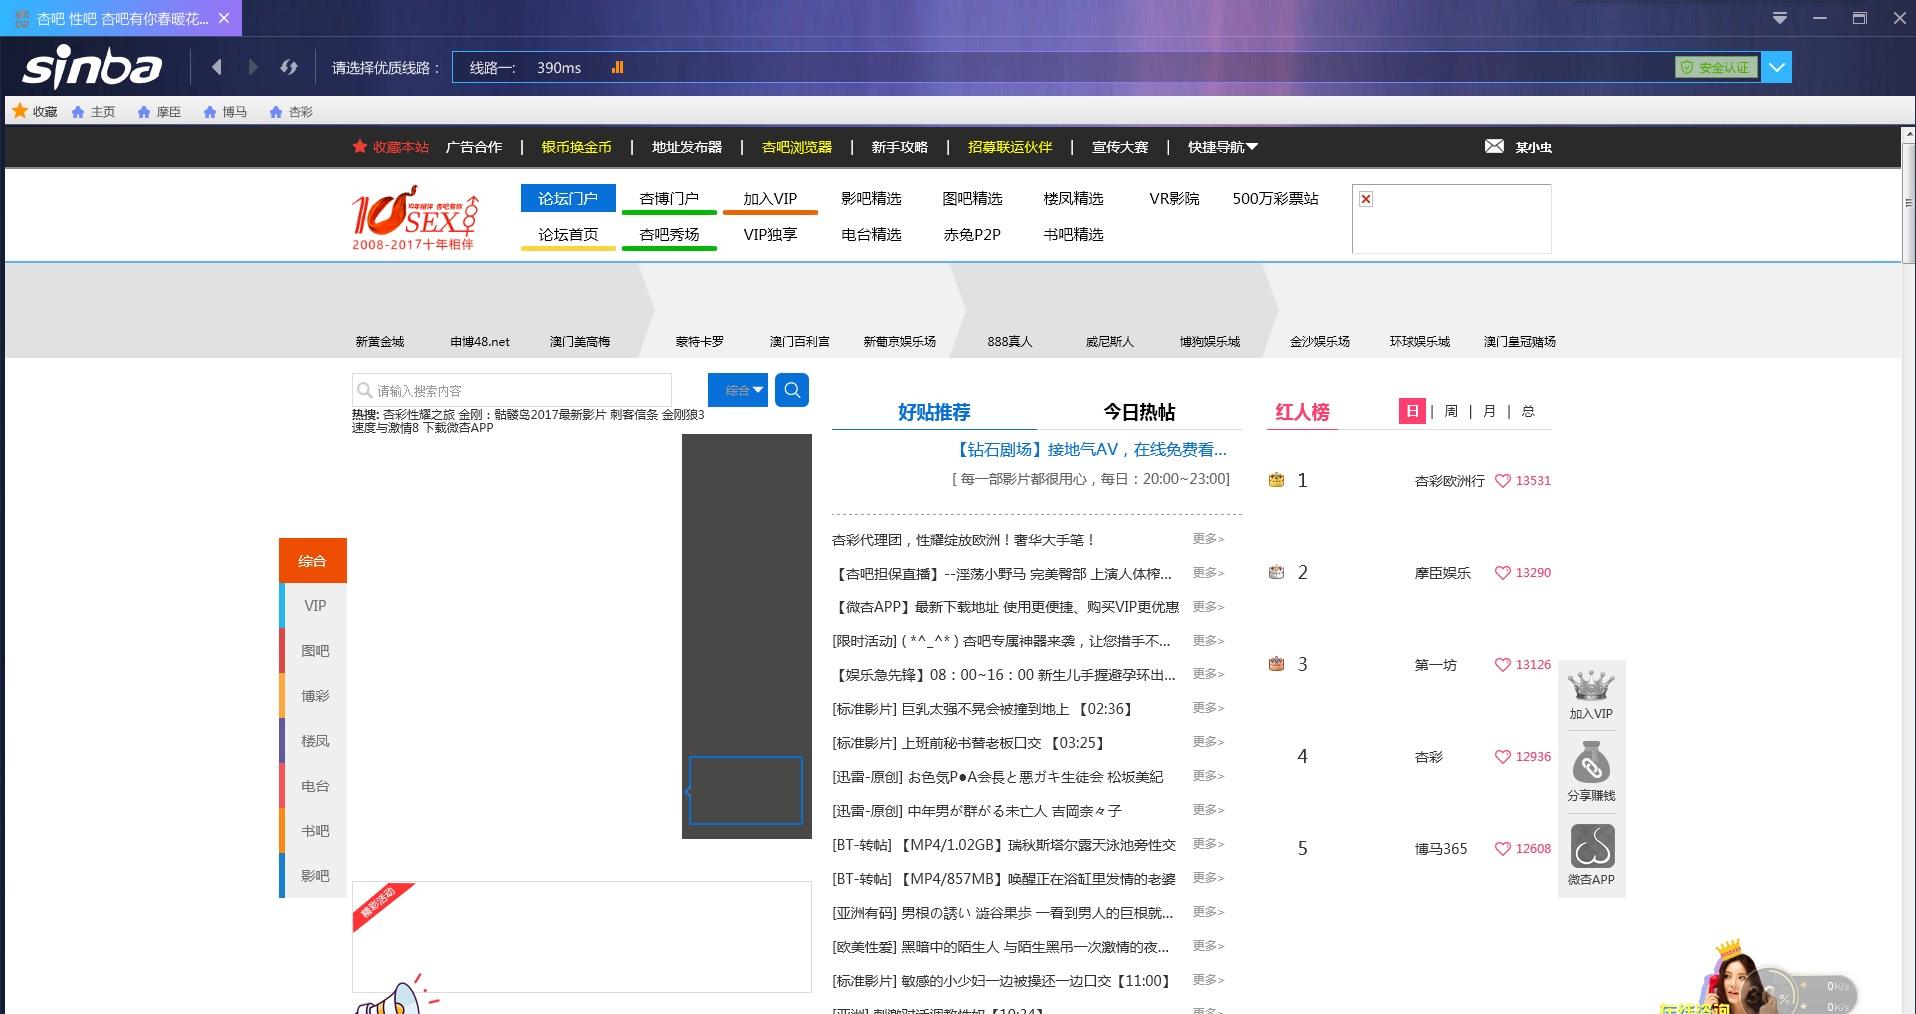Open the blue line selector dropdown arrow
1916x1014 pixels.
1777,67
